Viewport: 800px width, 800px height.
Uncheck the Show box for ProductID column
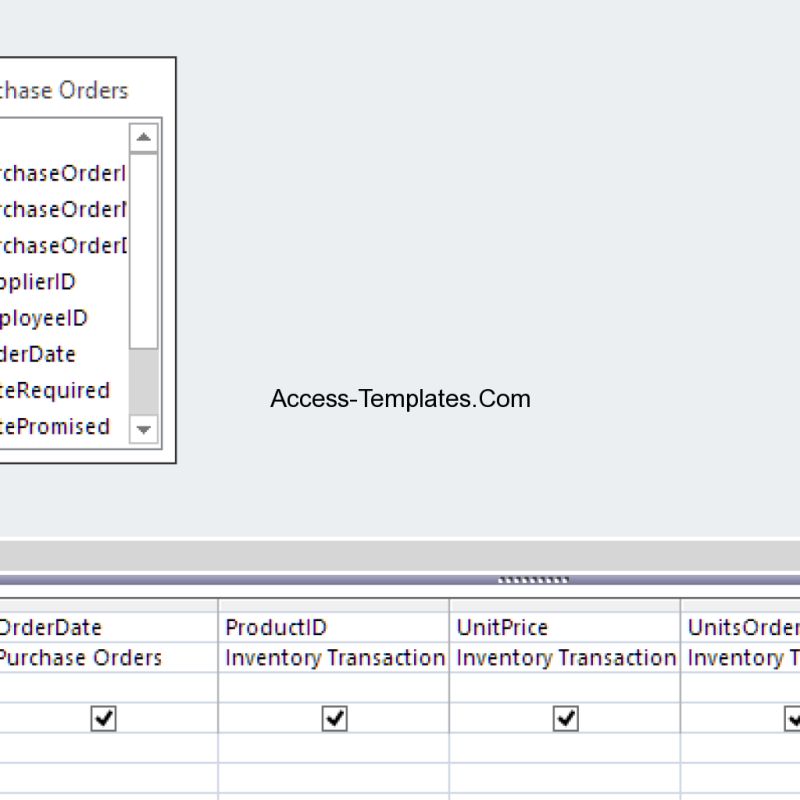point(334,718)
